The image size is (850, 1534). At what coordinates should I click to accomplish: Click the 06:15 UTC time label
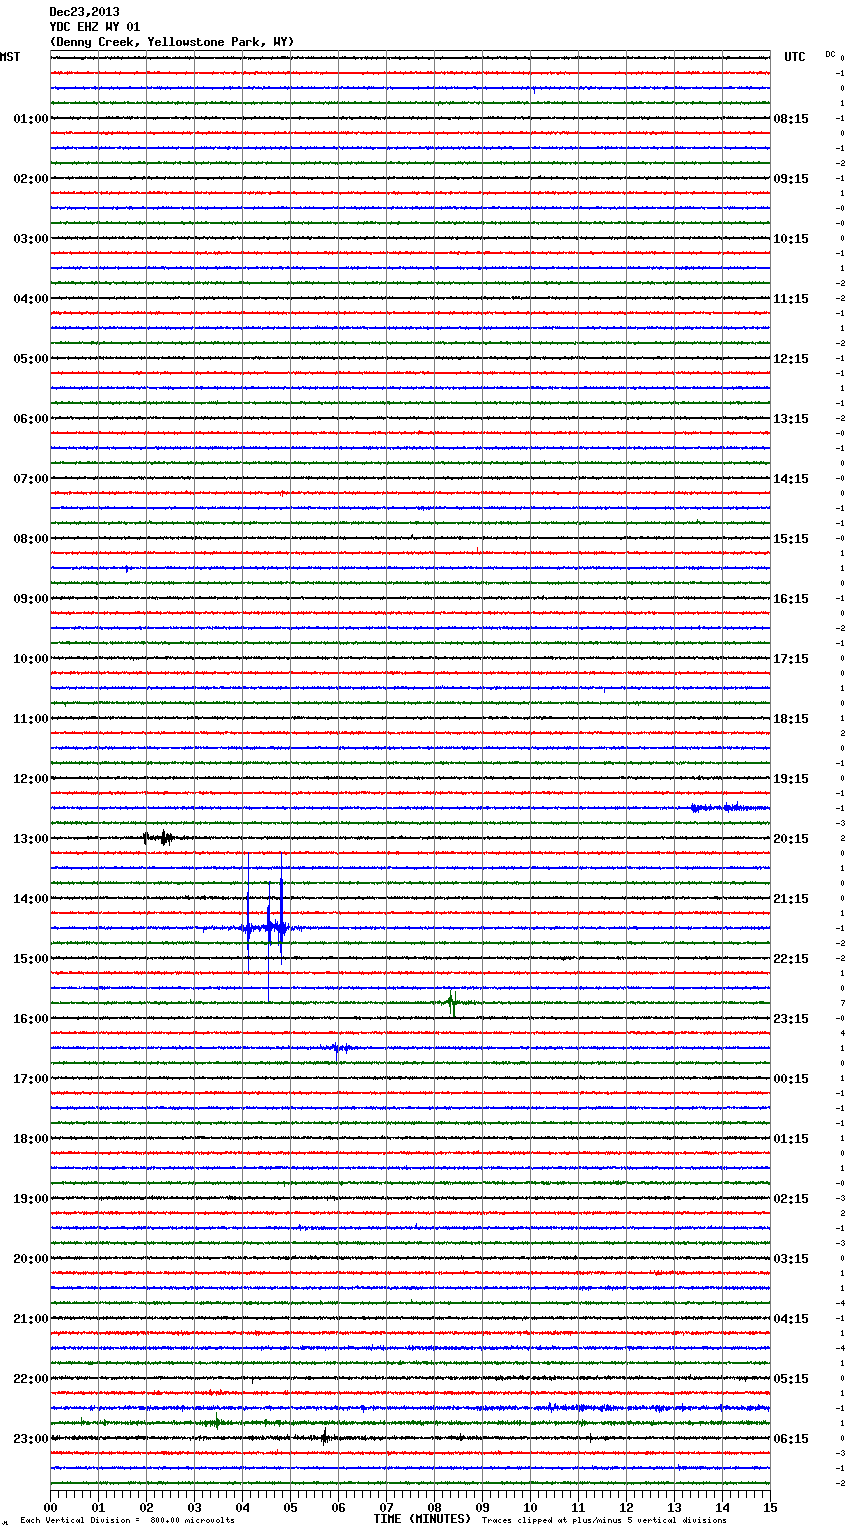click(791, 1439)
